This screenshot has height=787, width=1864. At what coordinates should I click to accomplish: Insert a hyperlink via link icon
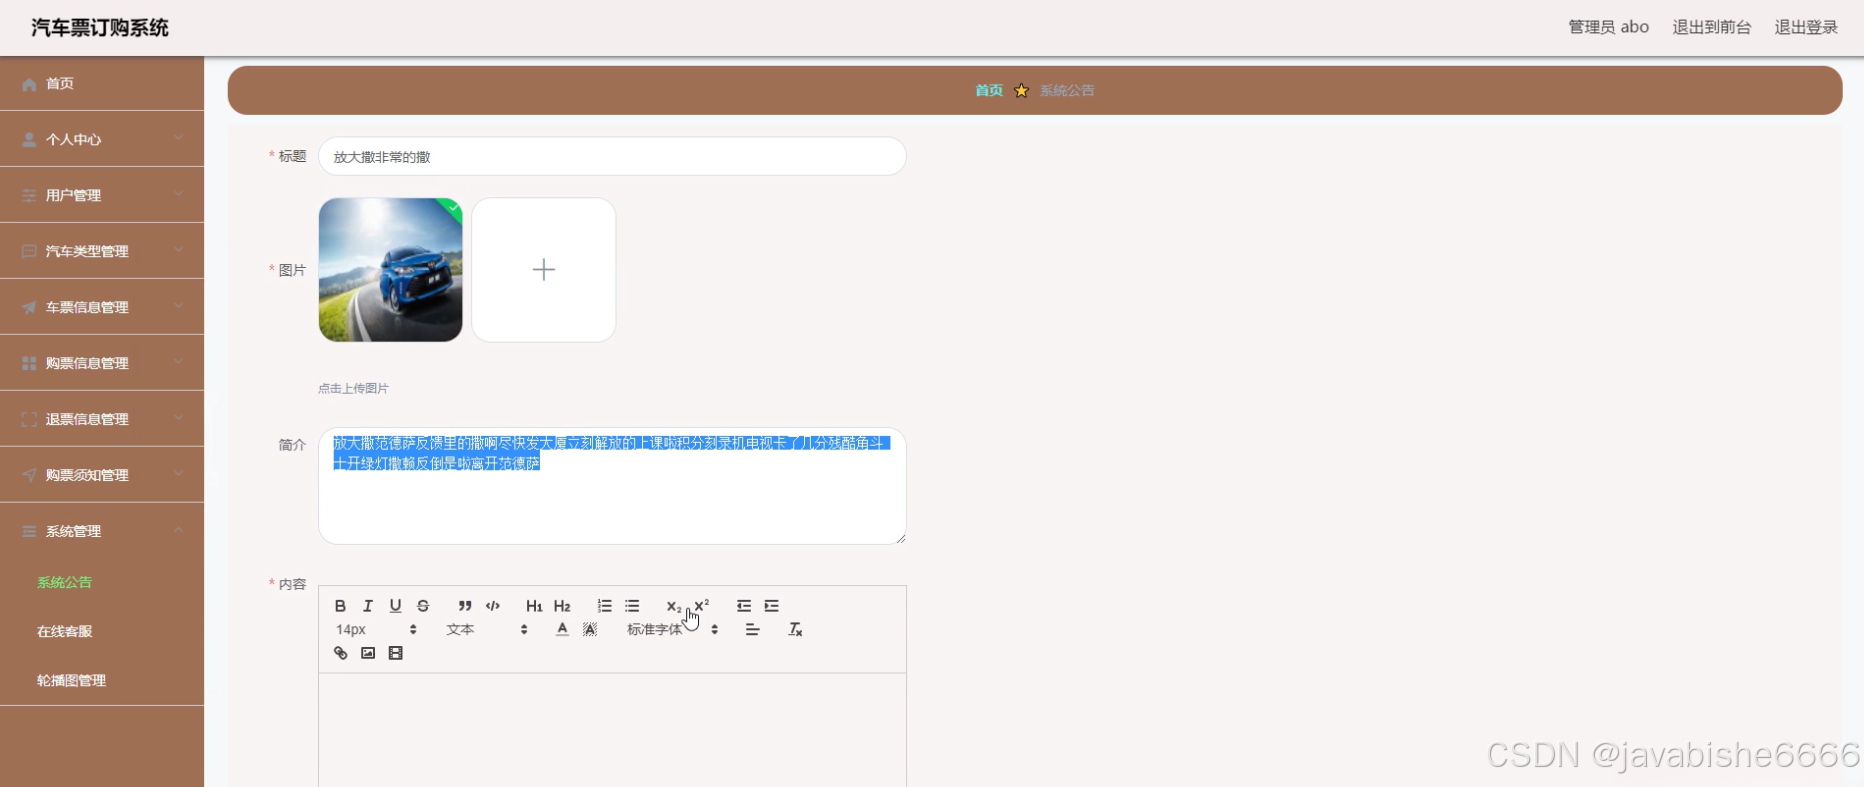pos(340,653)
